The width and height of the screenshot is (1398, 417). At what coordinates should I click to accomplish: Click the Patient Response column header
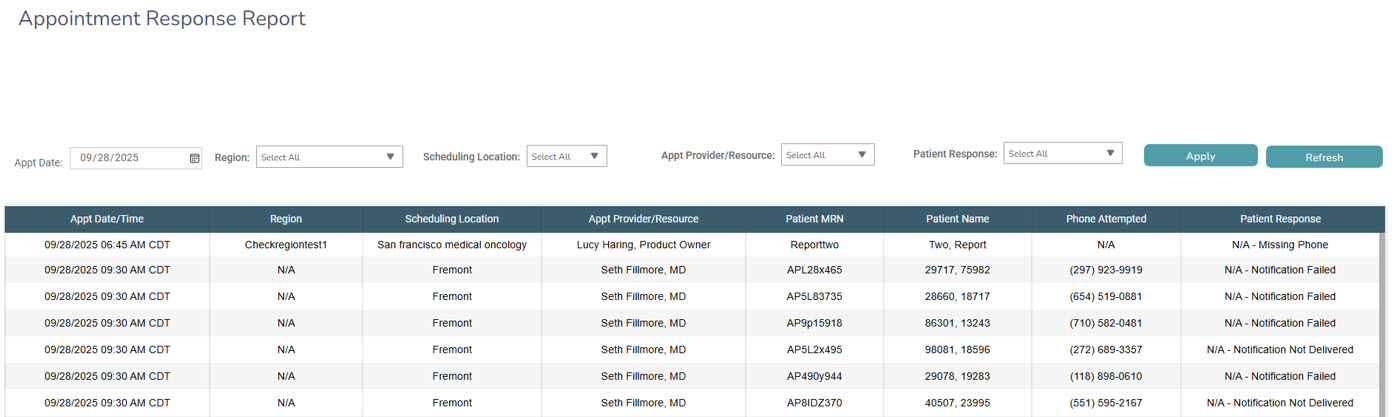[x=1280, y=219]
